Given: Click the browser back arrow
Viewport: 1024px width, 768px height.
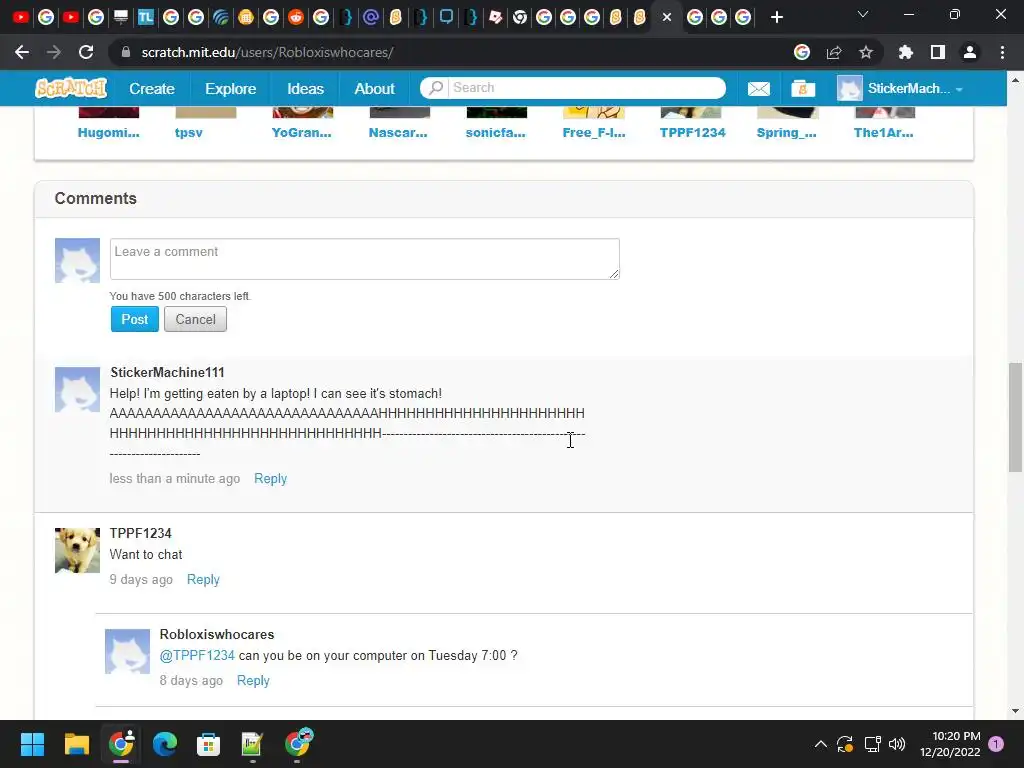Looking at the screenshot, I should (22, 52).
